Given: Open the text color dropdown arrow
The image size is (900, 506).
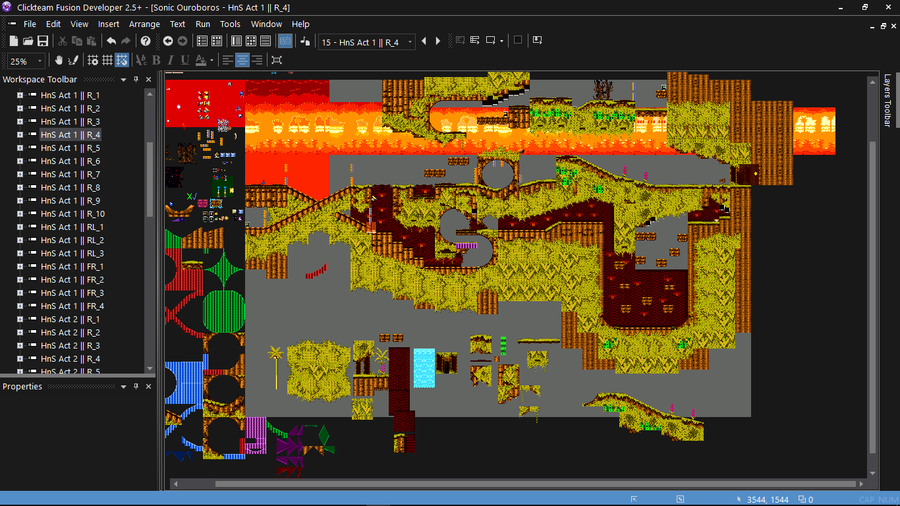Looking at the screenshot, I should [212, 60].
